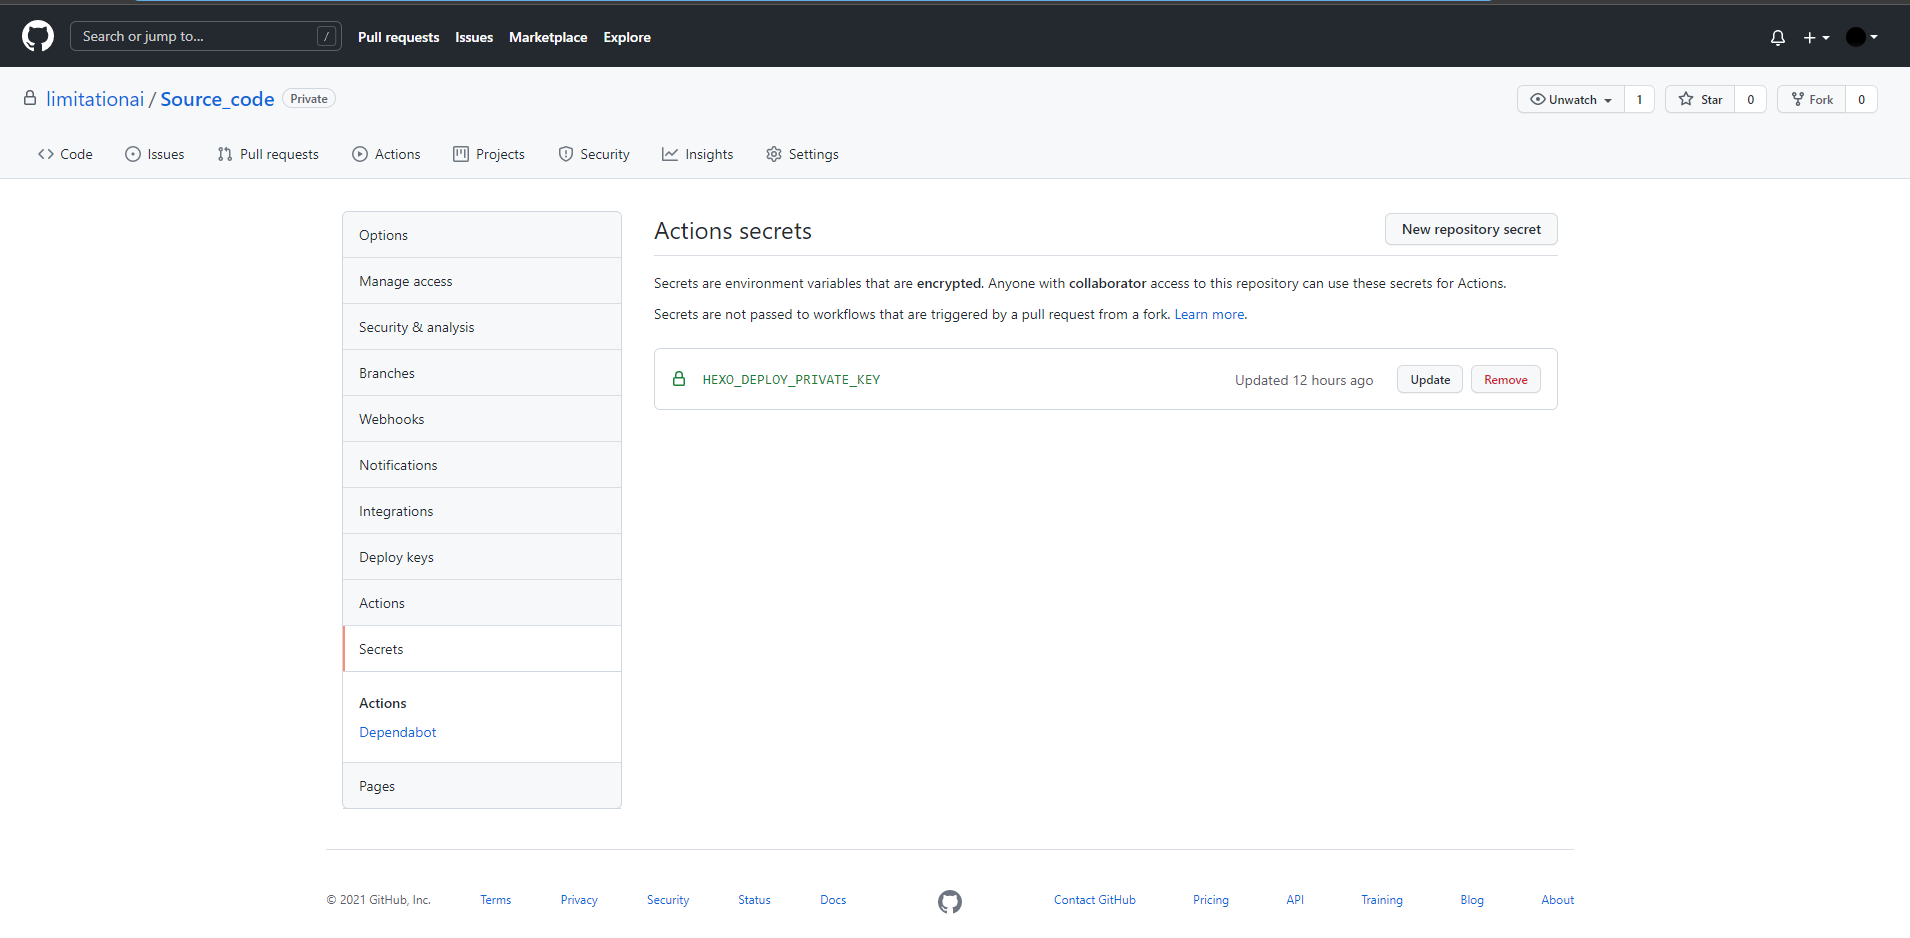
Task: Fork the repository
Action: point(1811,99)
